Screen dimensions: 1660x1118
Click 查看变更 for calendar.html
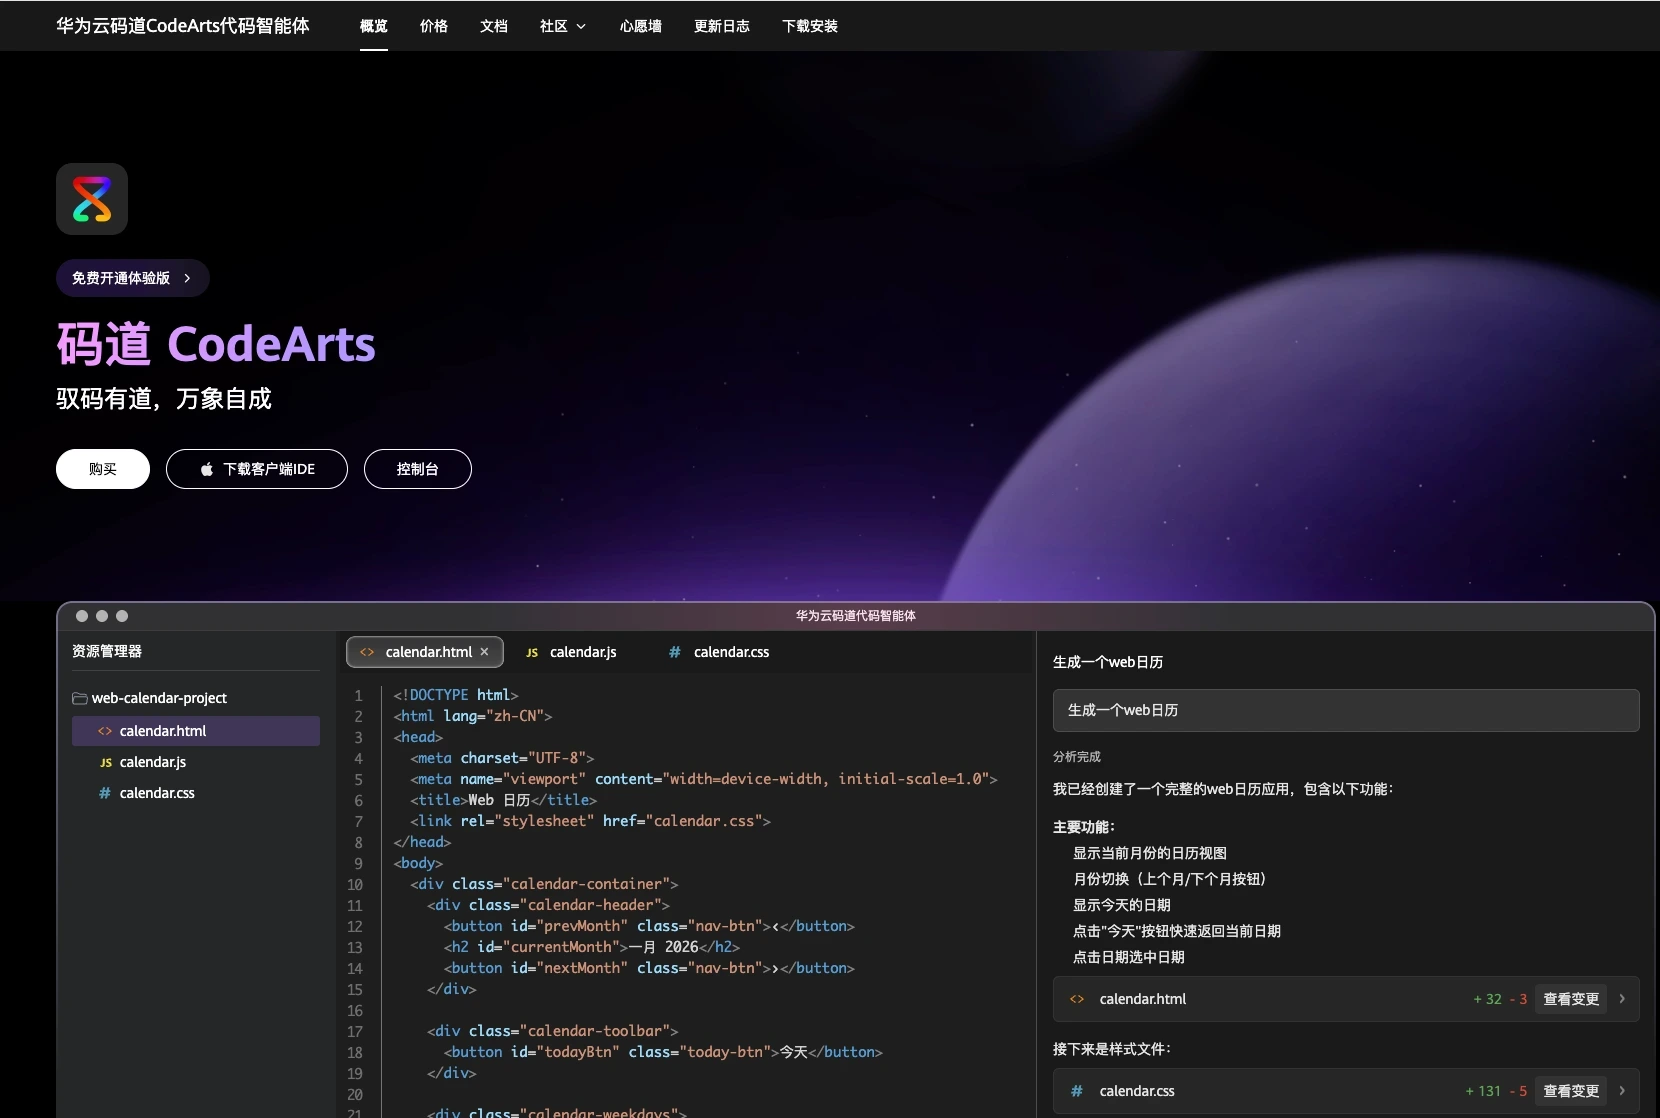[1571, 999]
